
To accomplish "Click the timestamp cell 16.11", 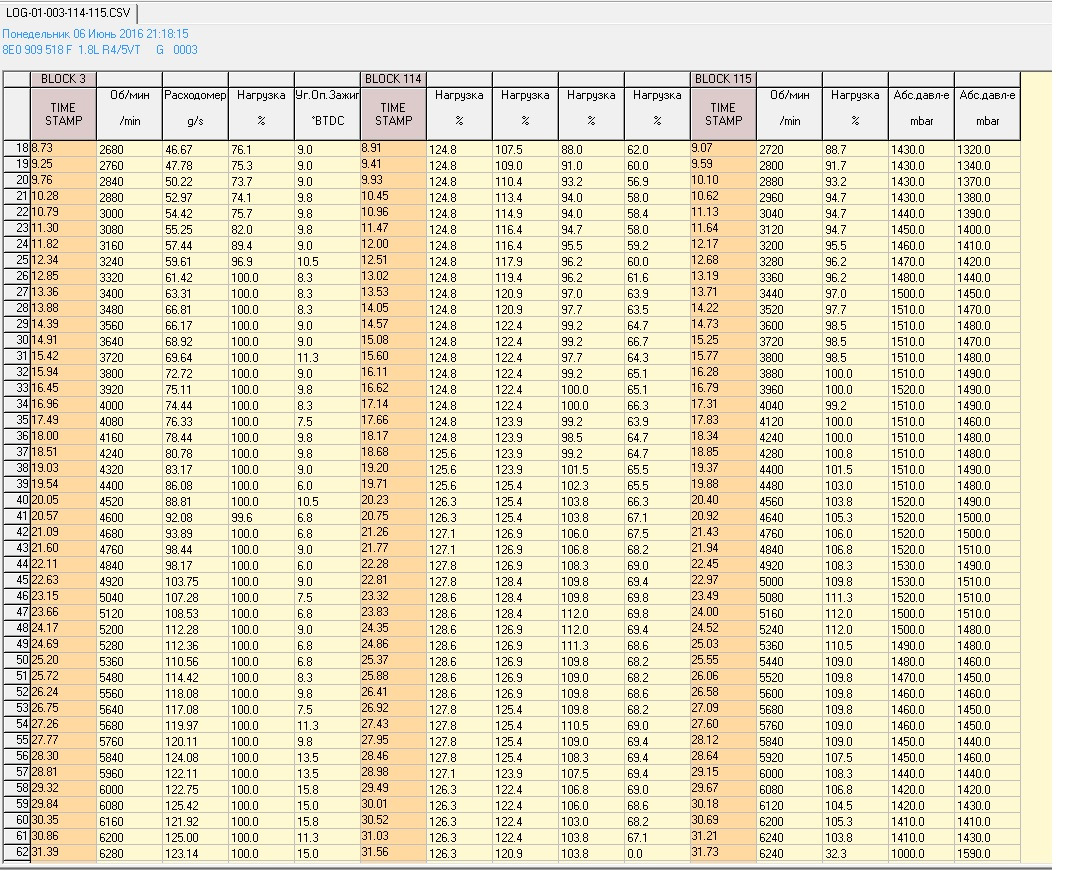I will 394,373.
